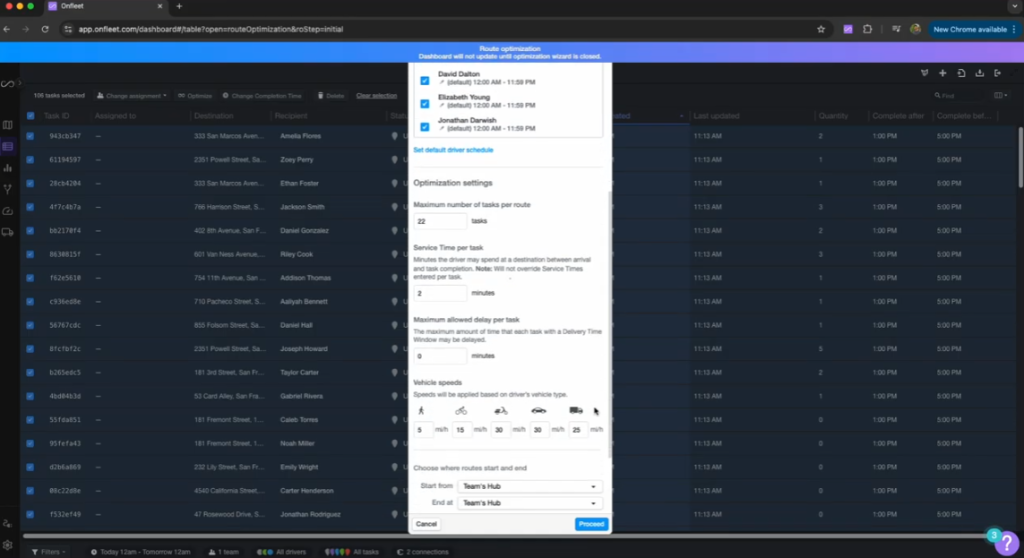1024x558 pixels.
Task: Open the table view in the sidebar
Action: click(8, 146)
